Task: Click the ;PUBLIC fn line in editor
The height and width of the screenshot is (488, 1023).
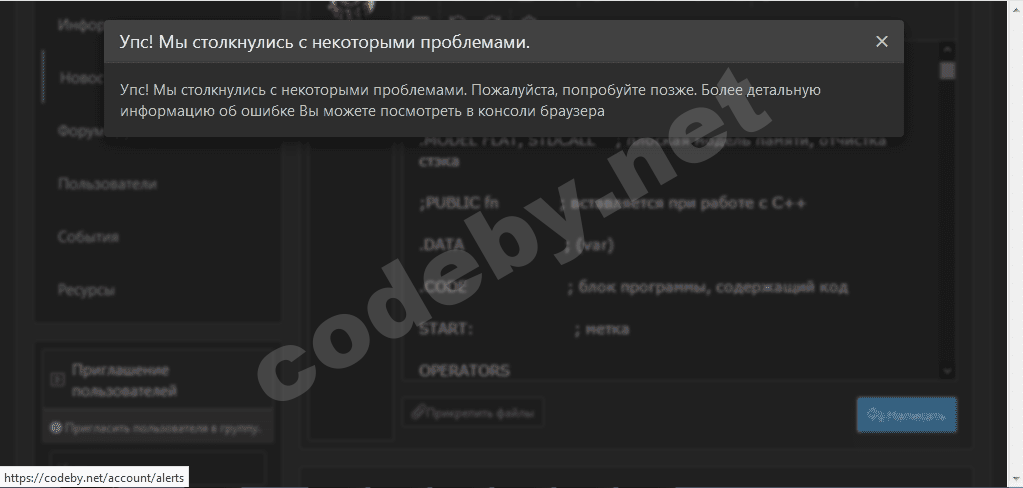Action: tap(612, 204)
